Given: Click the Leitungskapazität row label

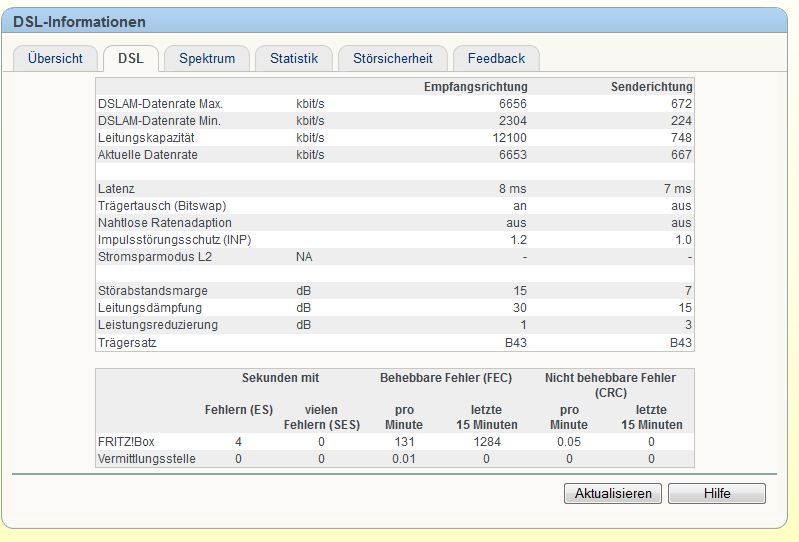Looking at the screenshot, I should coord(146,138).
